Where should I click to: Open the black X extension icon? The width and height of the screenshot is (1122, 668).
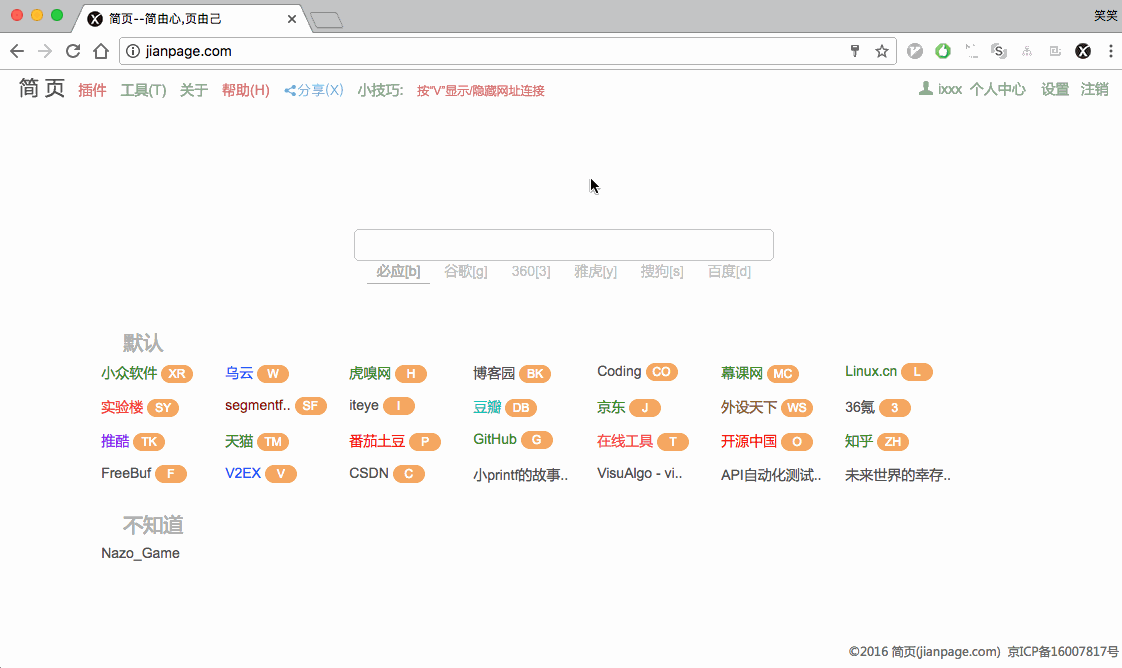[1083, 51]
